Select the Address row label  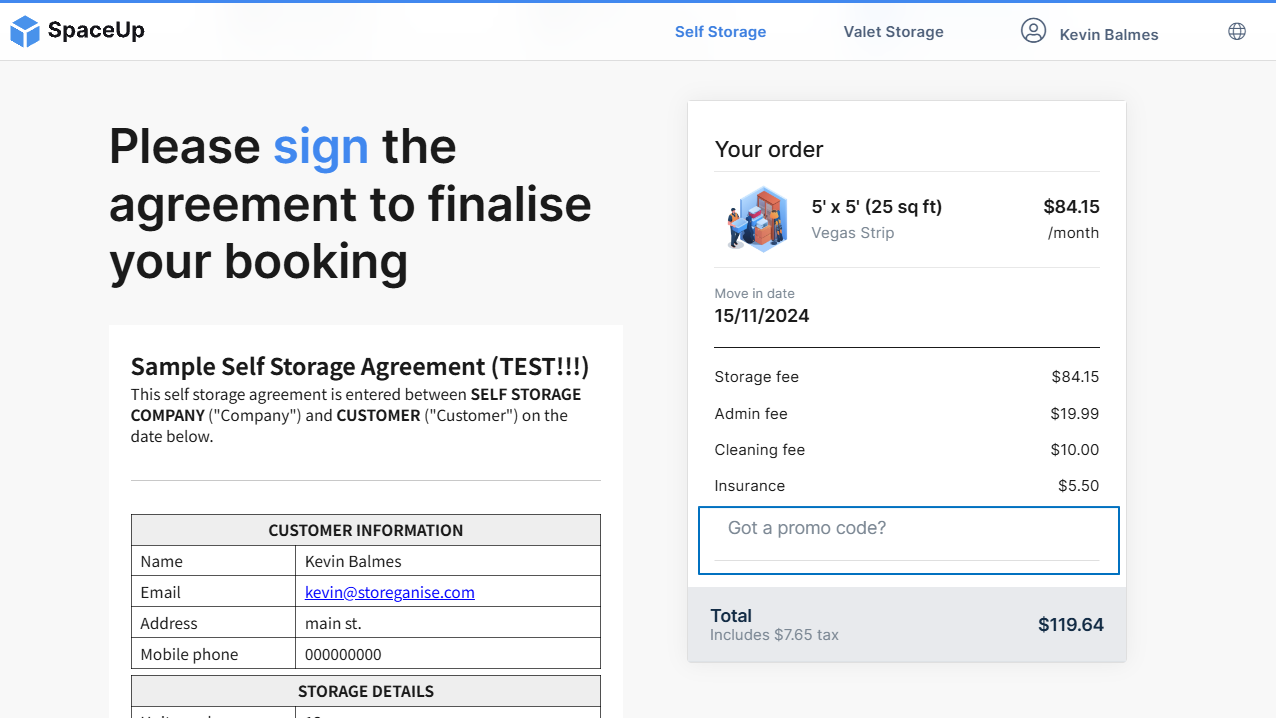169,623
